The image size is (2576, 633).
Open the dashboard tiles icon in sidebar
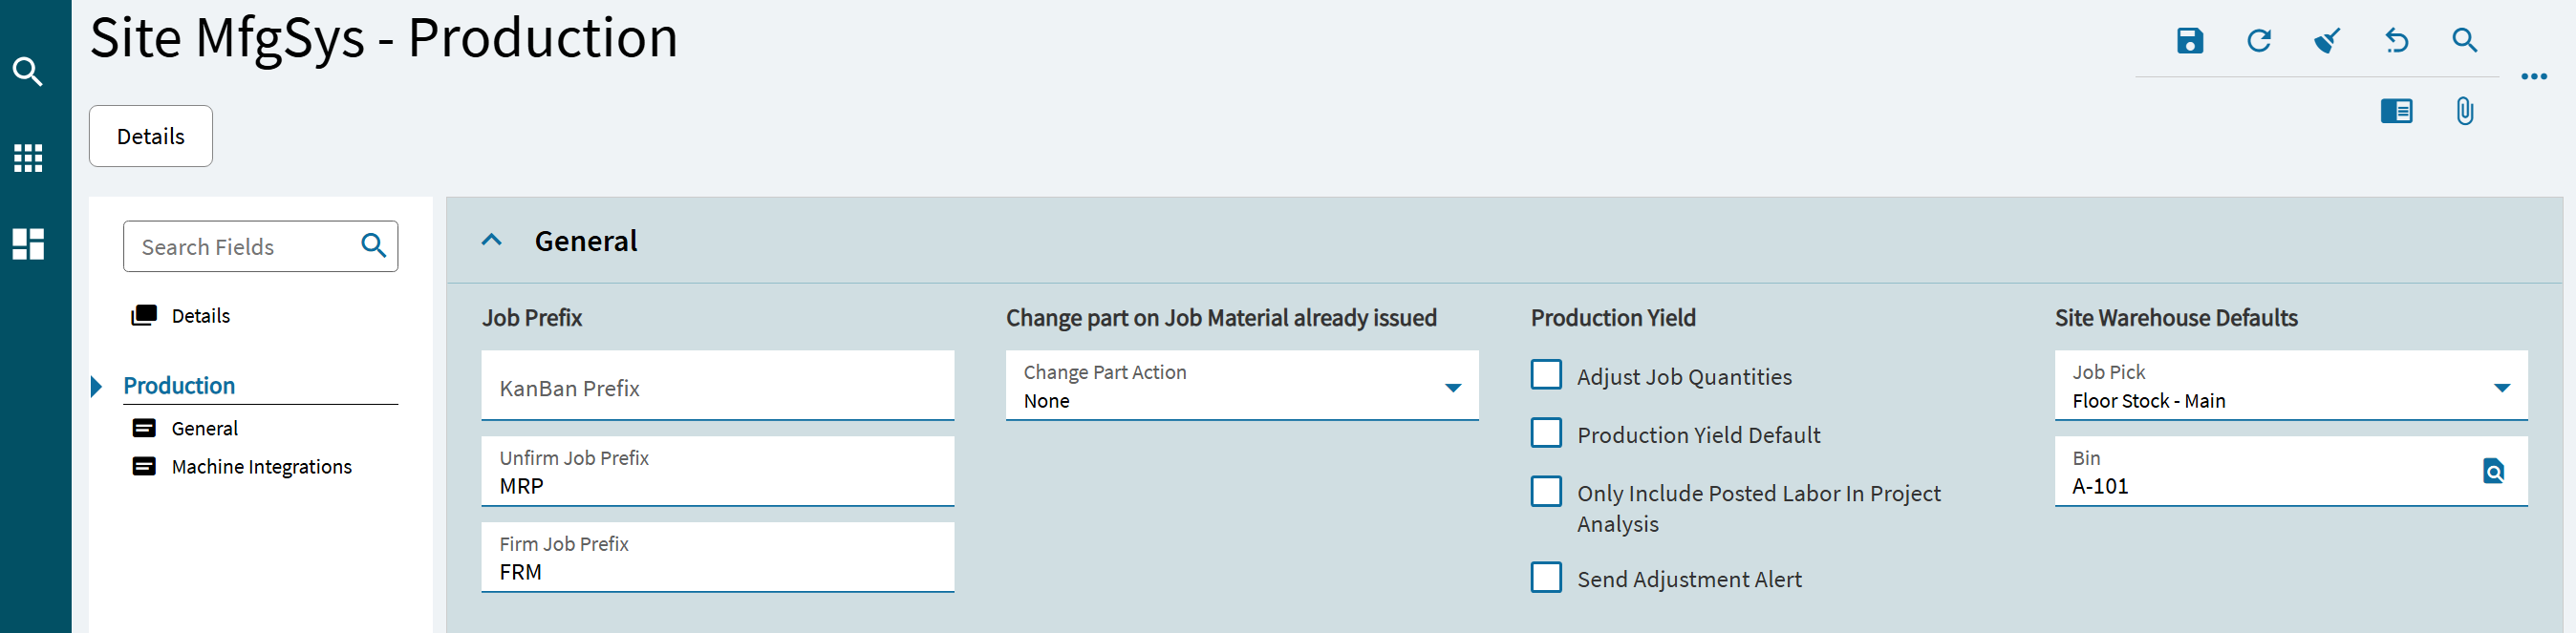(28, 244)
